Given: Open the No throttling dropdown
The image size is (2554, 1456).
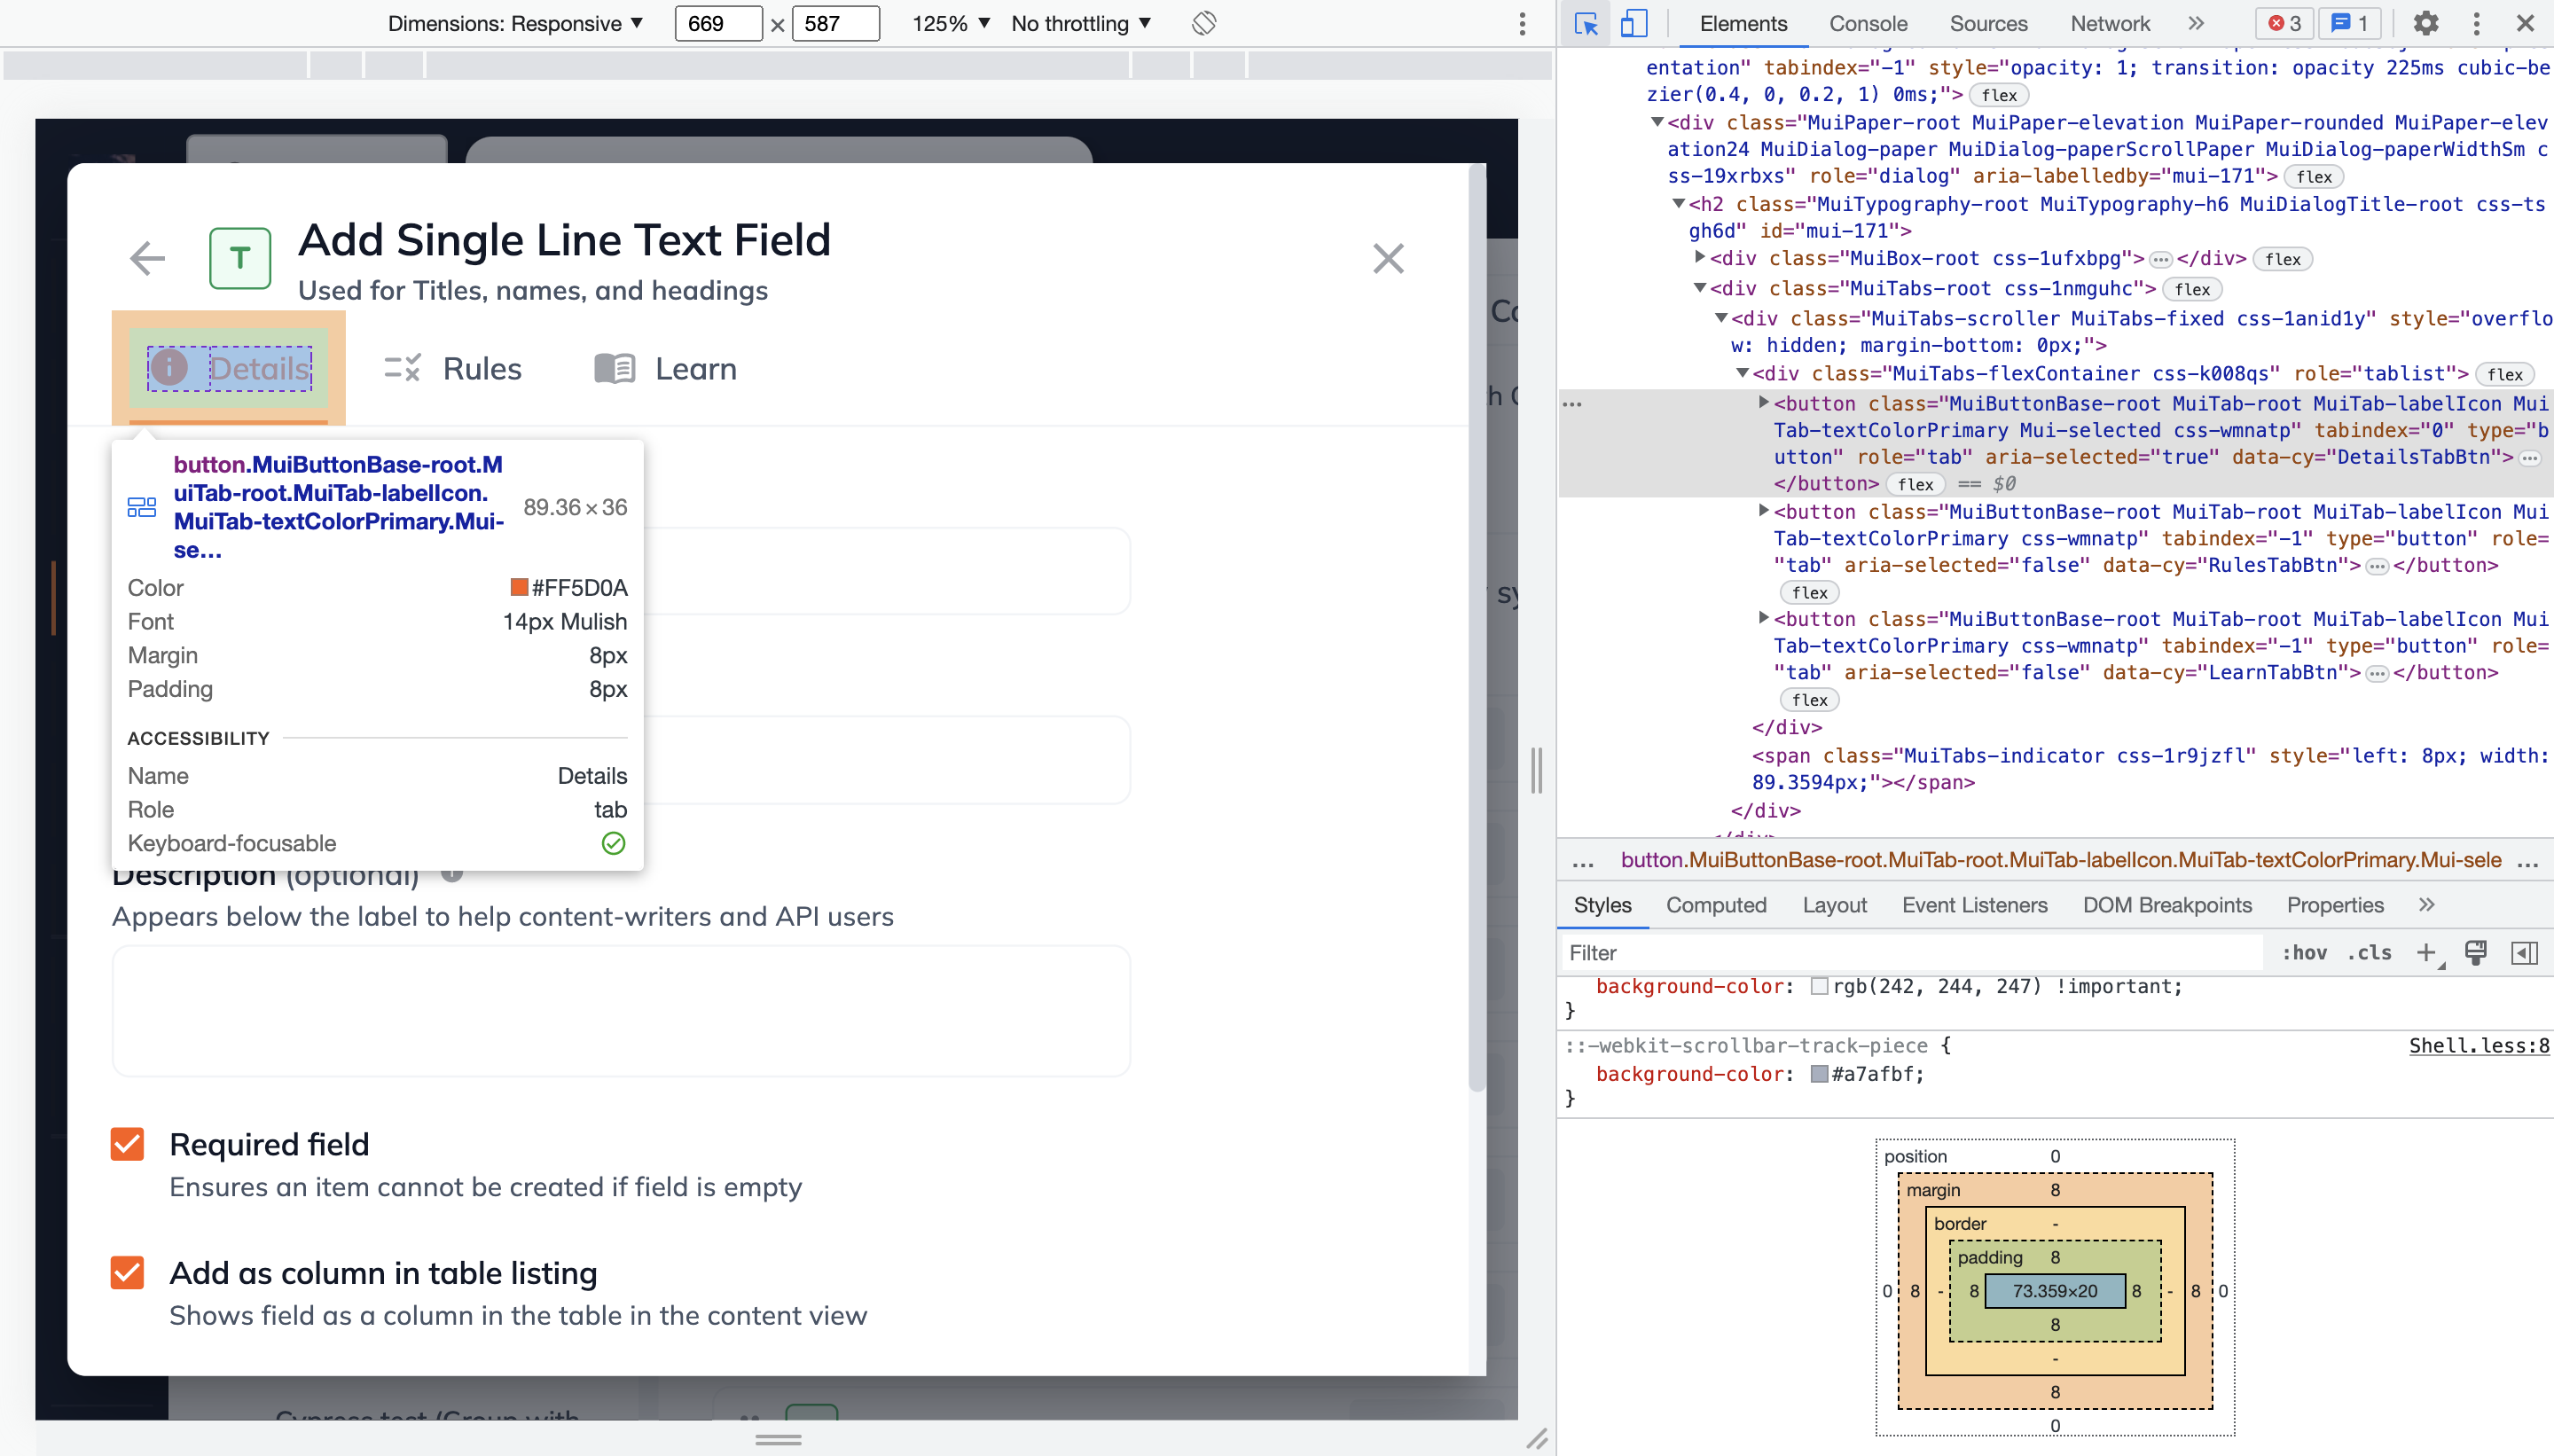Looking at the screenshot, I should click(x=1080, y=23).
